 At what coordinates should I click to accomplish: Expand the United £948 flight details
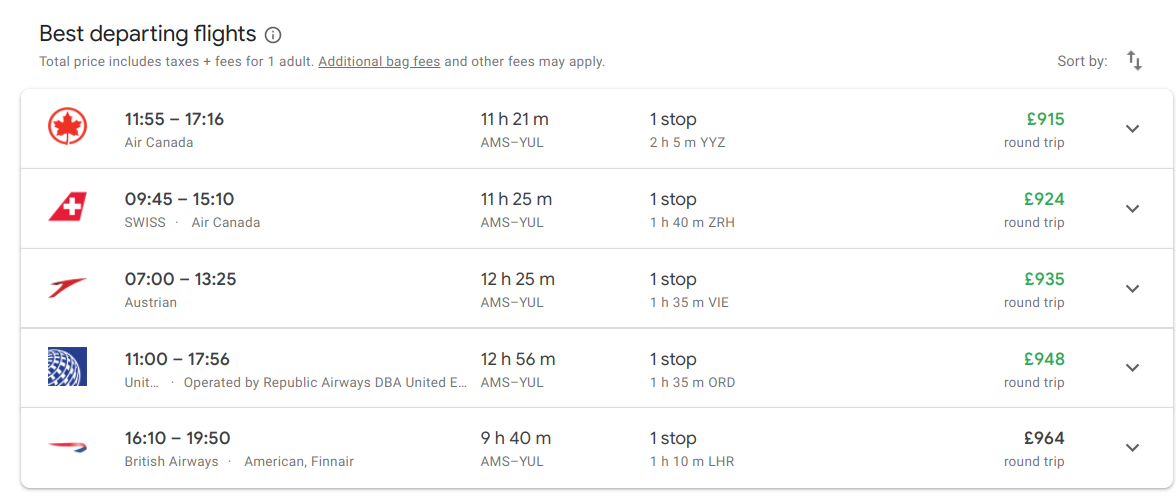pyautogui.click(x=1132, y=368)
